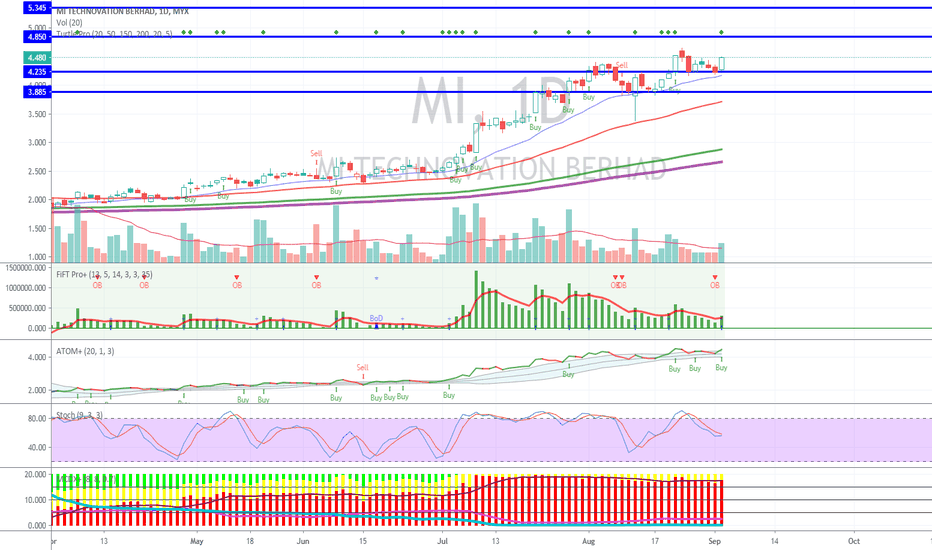Select the 4.235 blue price label
Screen dimensions: 932x550
tap(37, 72)
